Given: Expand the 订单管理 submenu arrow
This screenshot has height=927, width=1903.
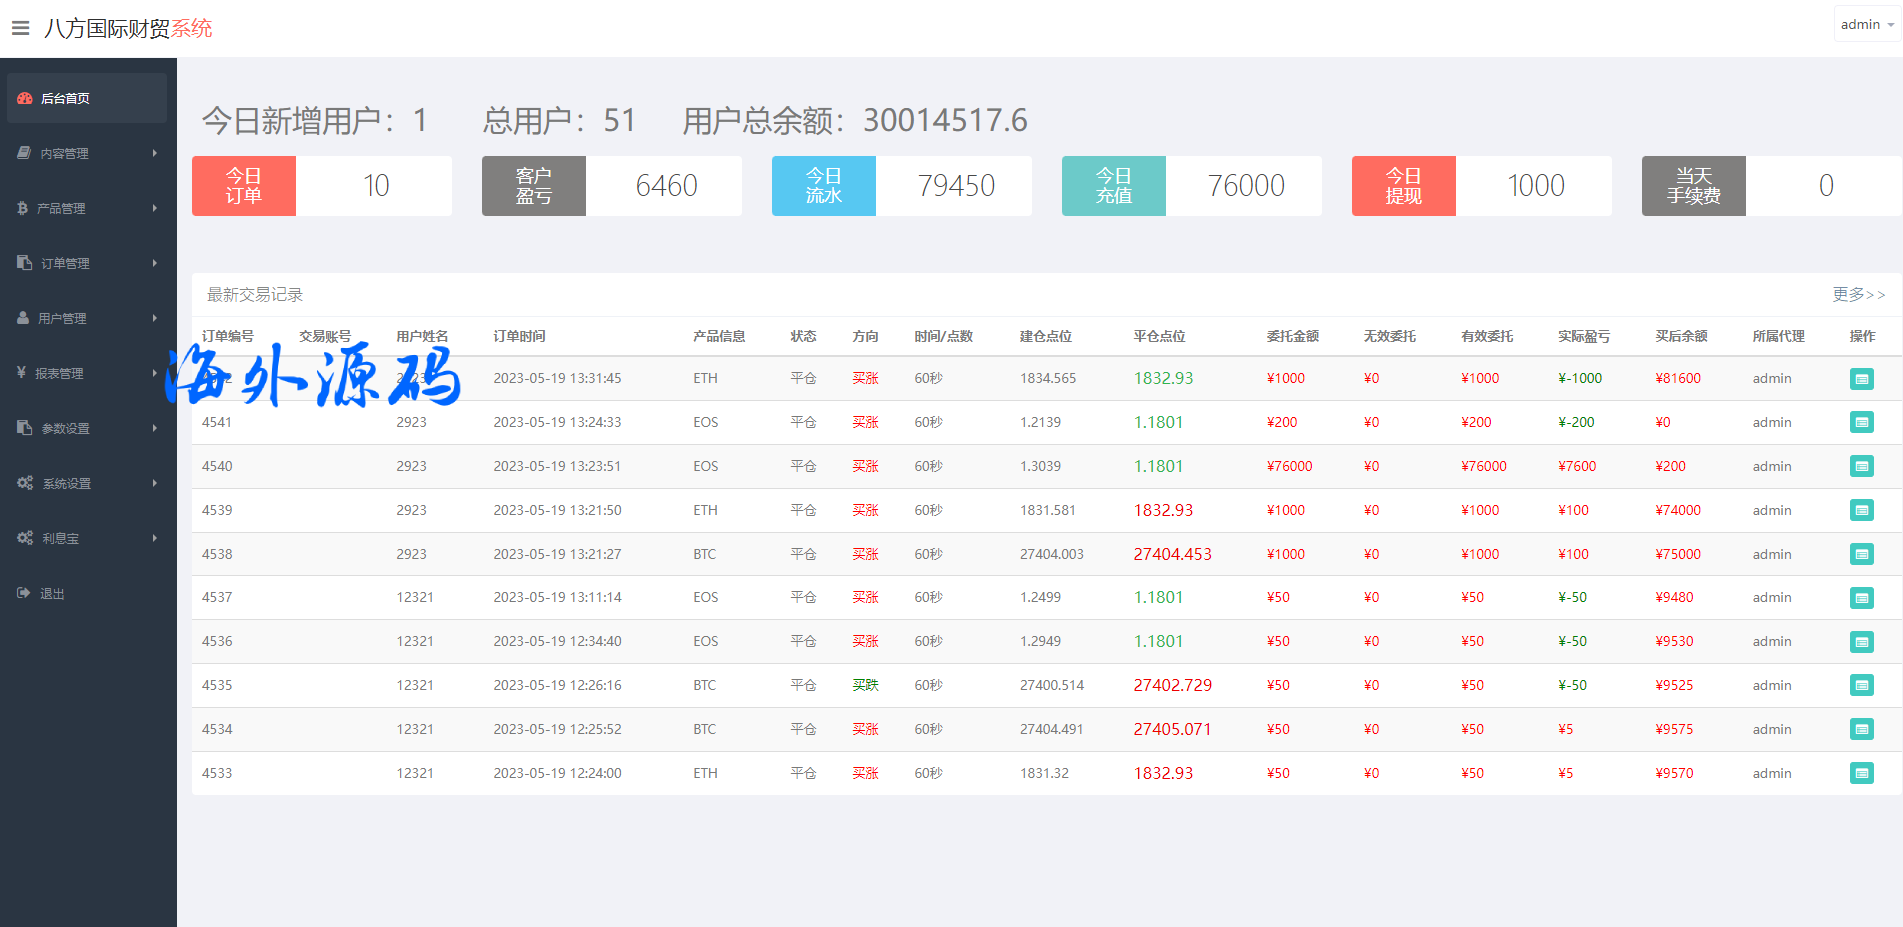Looking at the screenshot, I should [155, 263].
